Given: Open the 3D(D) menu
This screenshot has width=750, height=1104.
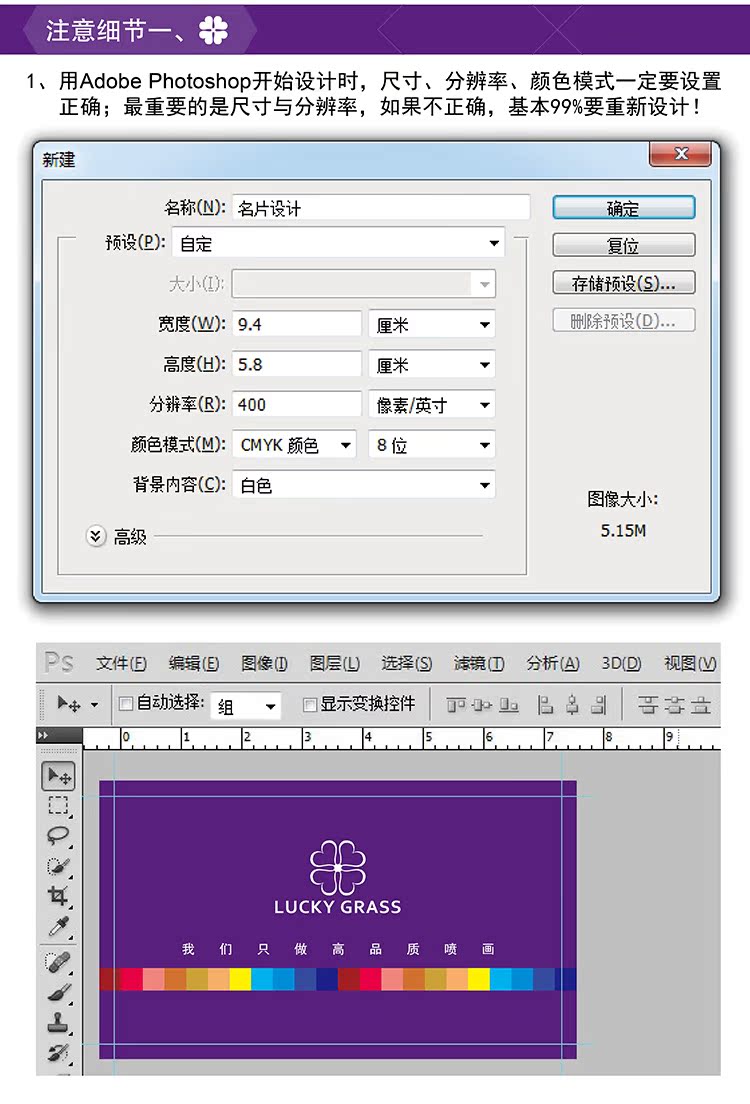Looking at the screenshot, I should tap(621, 663).
